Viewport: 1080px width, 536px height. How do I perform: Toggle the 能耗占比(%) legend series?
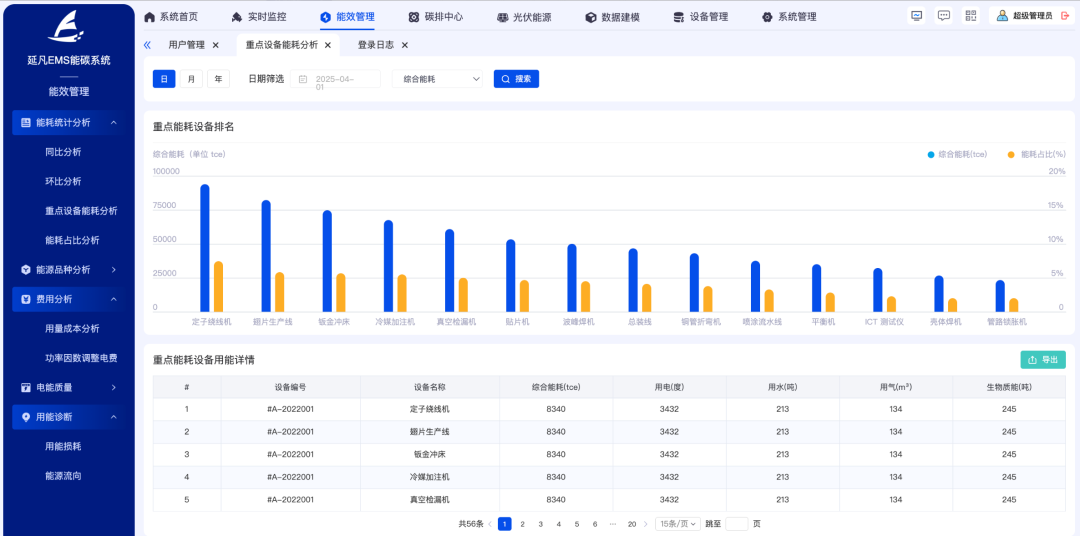coord(1036,155)
